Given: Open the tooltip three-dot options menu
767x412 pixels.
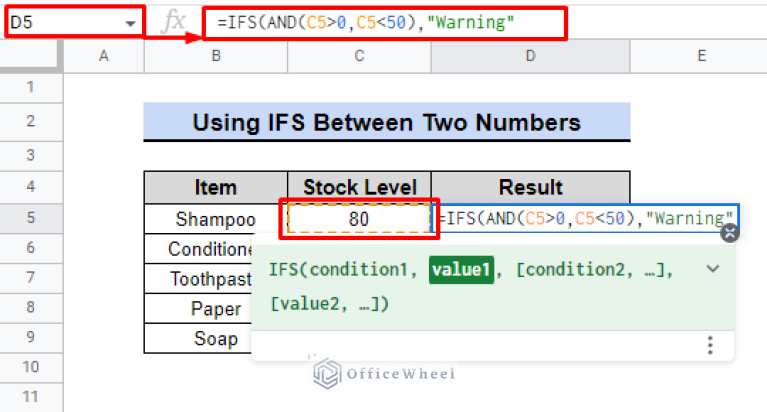Looking at the screenshot, I should click(710, 345).
